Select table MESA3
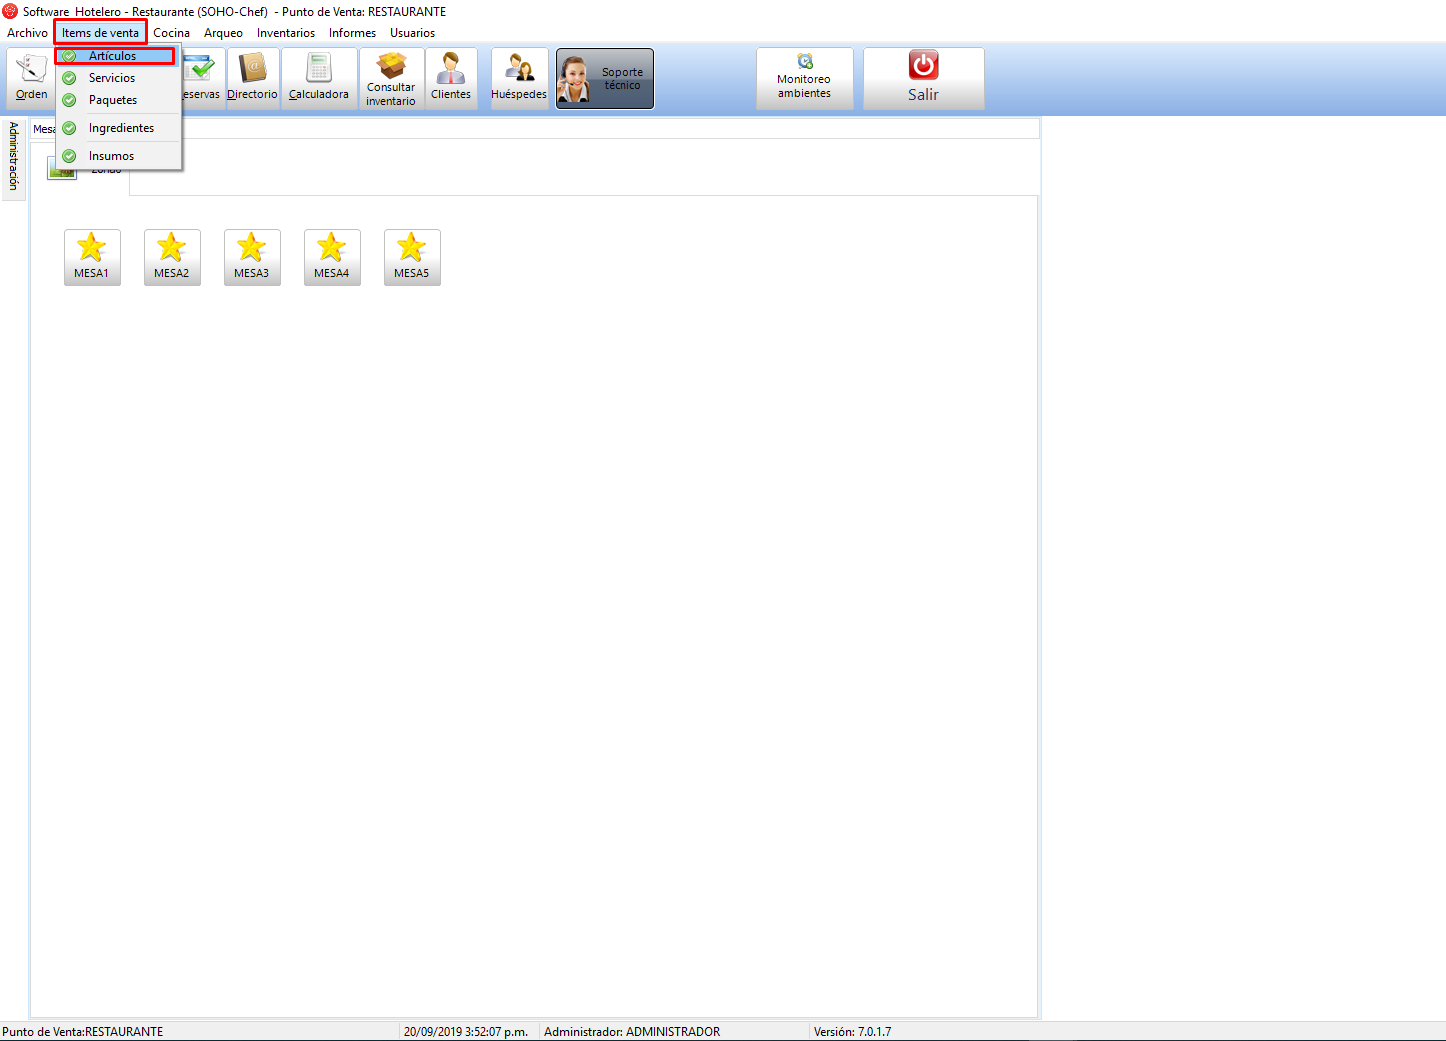 coord(252,257)
